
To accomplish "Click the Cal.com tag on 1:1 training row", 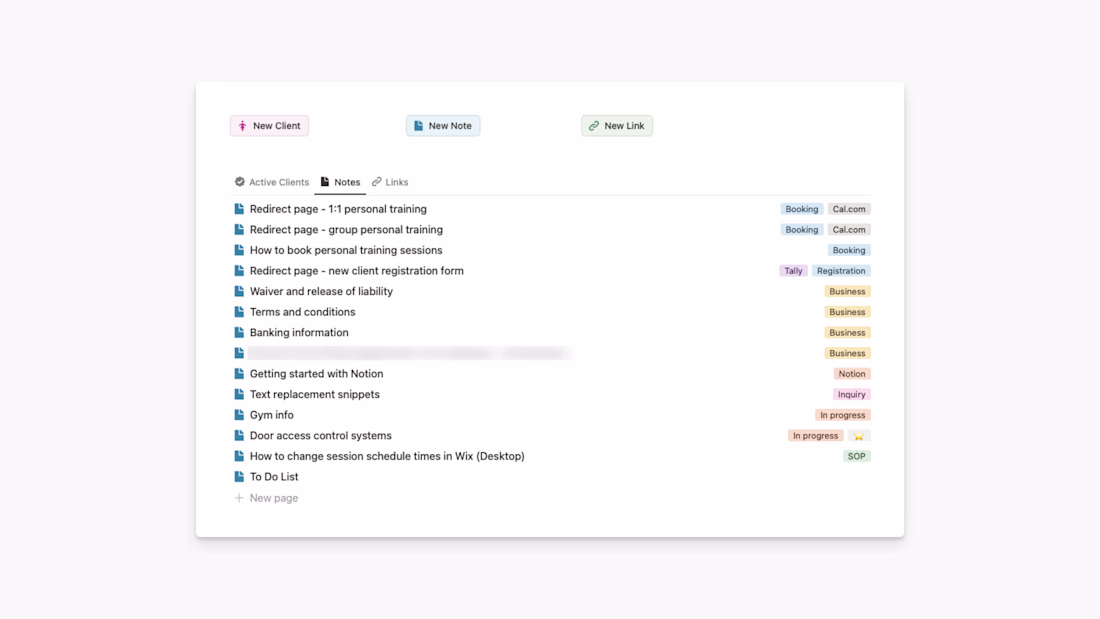I will [x=849, y=209].
